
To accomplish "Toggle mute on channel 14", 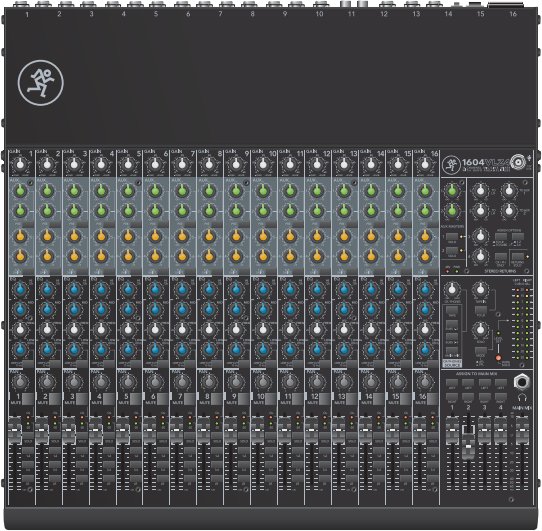I will point(379,399).
